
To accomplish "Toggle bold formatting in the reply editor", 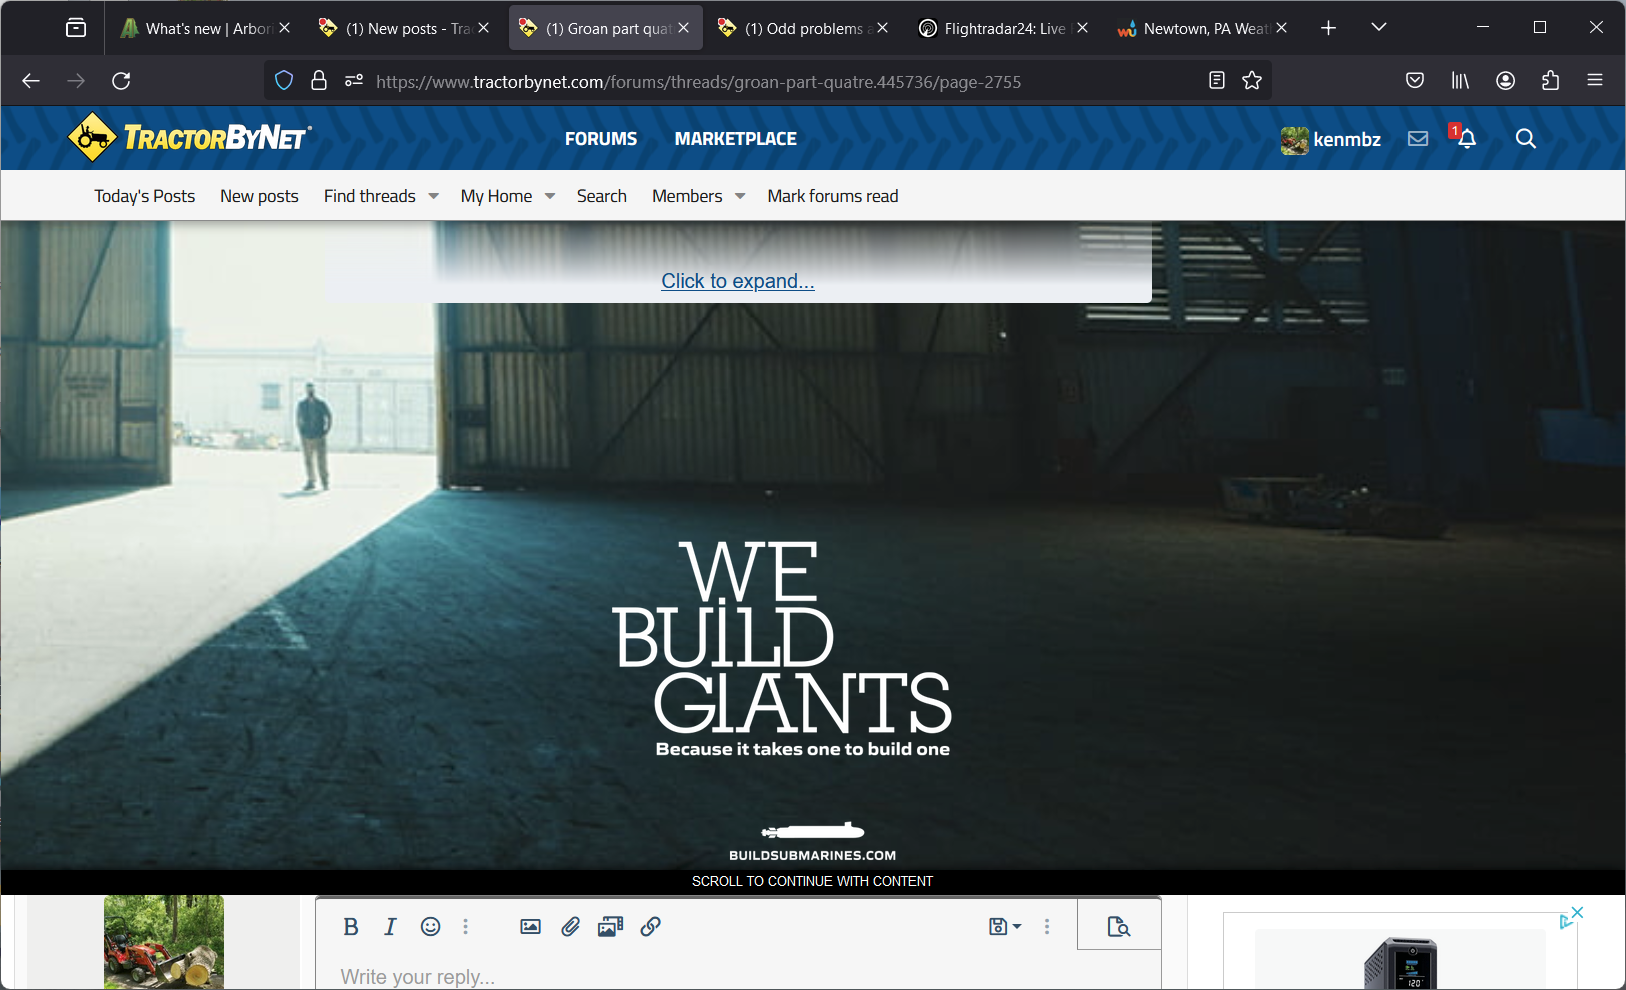I will coord(351,927).
